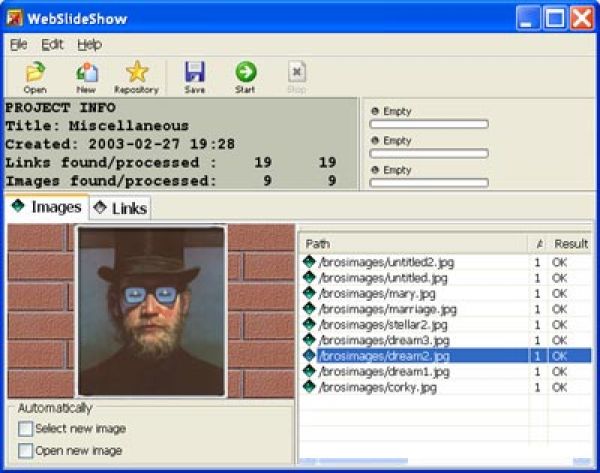Click the diamond icon beside mary.jpg
Image resolution: width=600 pixels, height=473 pixels.
(x=309, y=293)
